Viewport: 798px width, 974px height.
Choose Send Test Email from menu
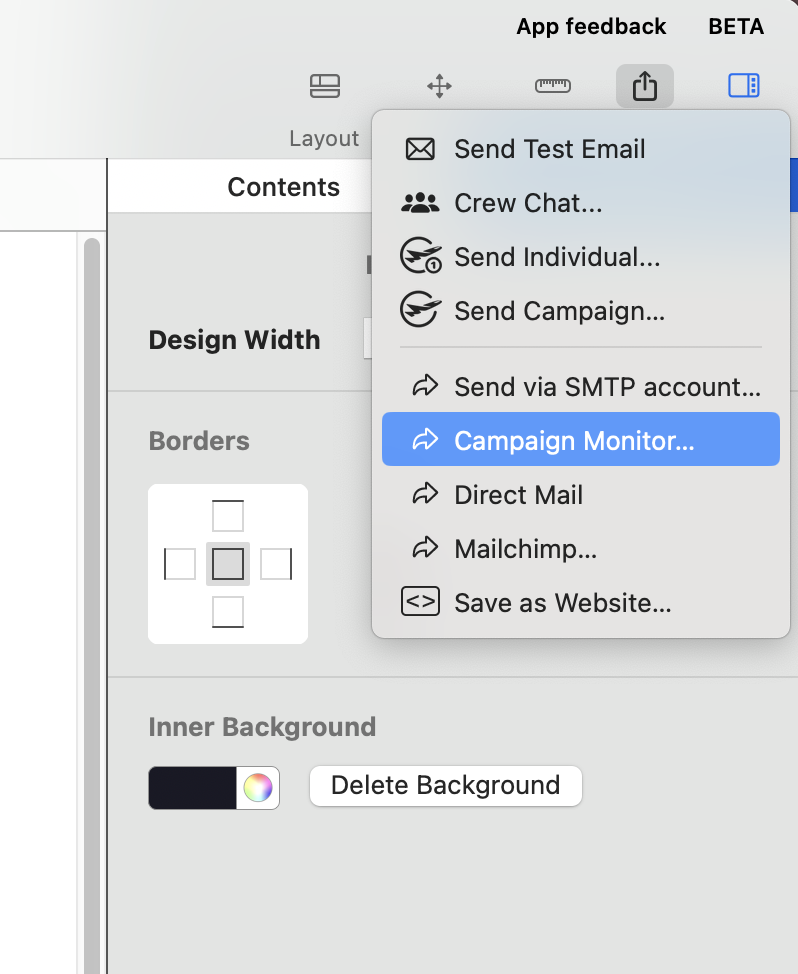[581, 149]
